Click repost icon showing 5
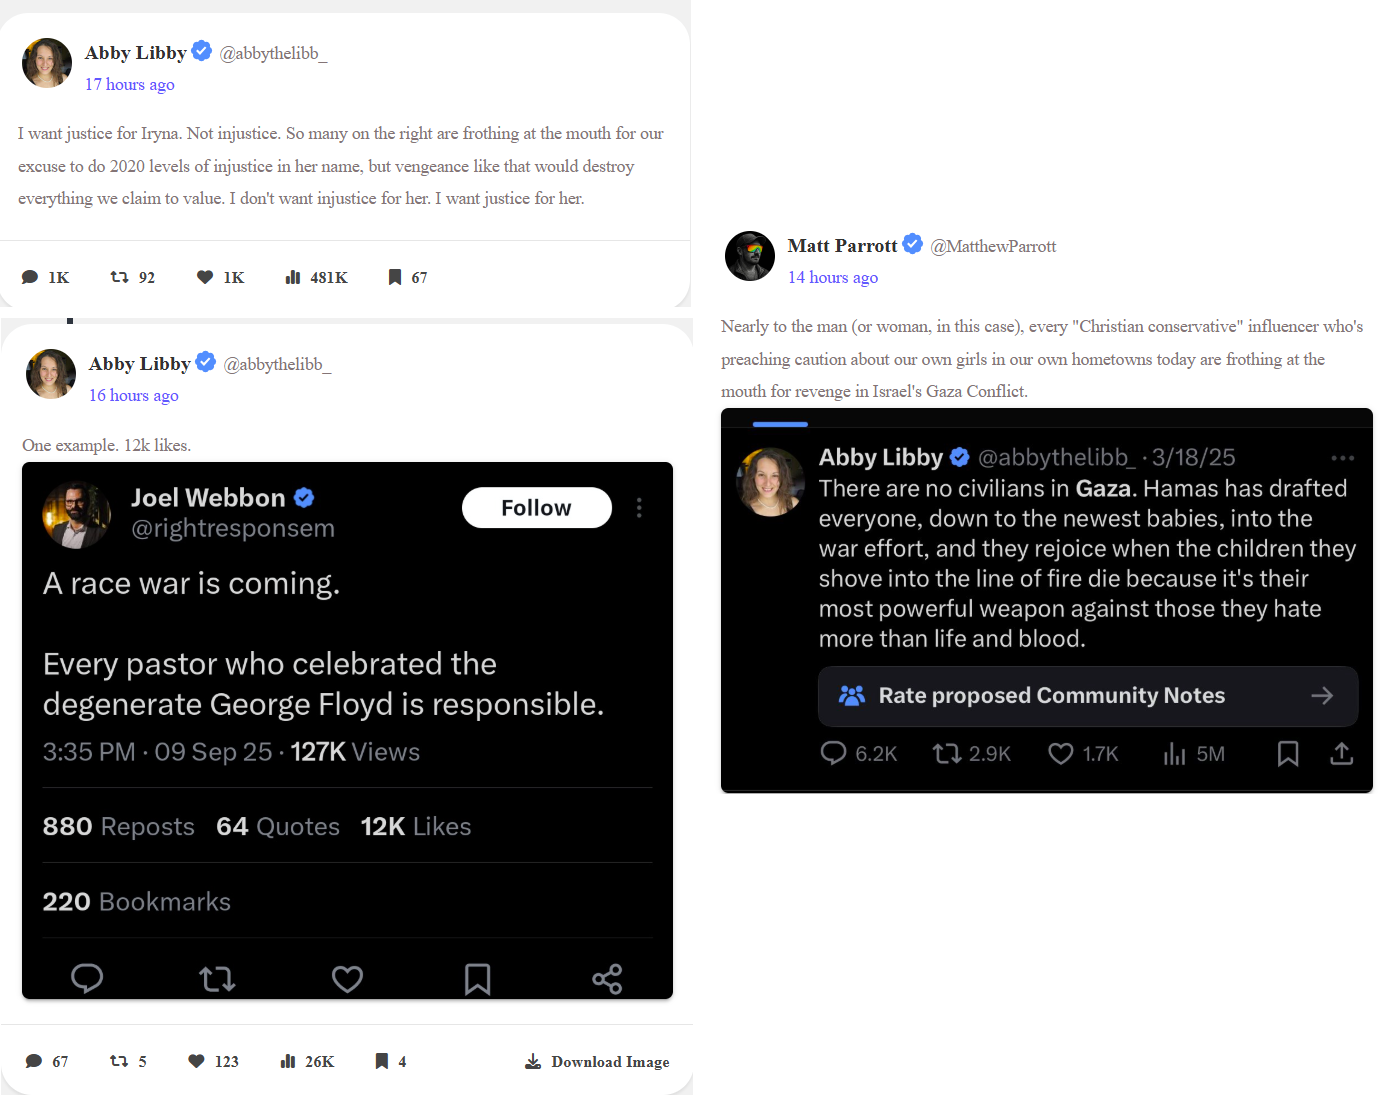The height and width of the screenshot is (1097, 1390). [x=119, y=1061]
